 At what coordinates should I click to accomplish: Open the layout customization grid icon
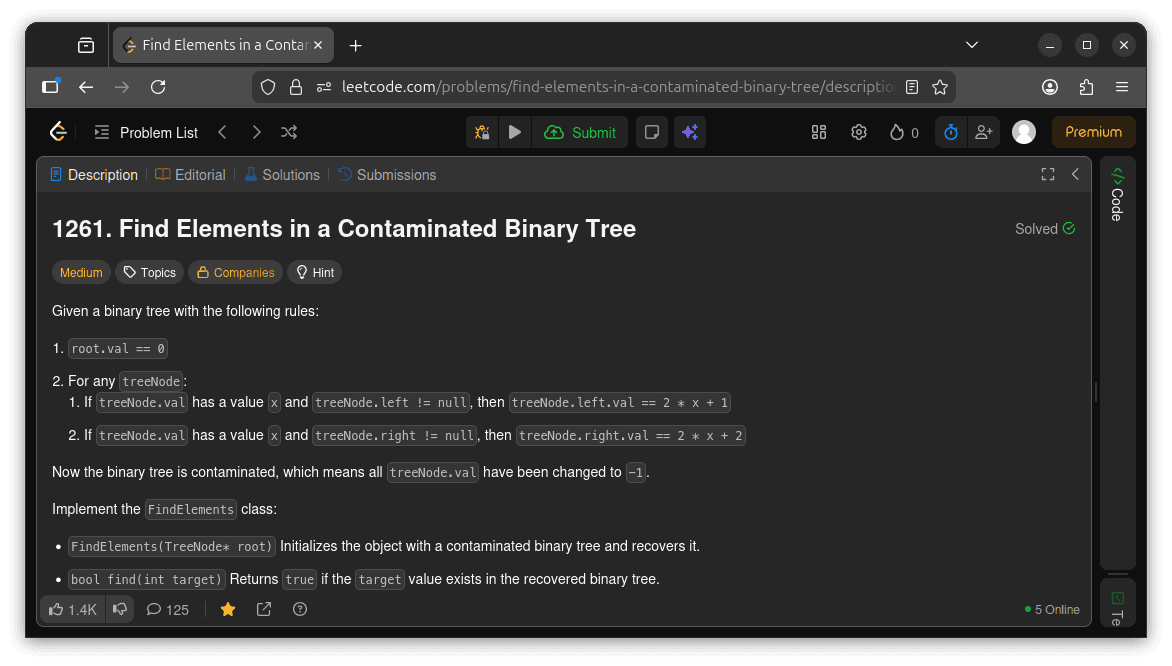819,131
